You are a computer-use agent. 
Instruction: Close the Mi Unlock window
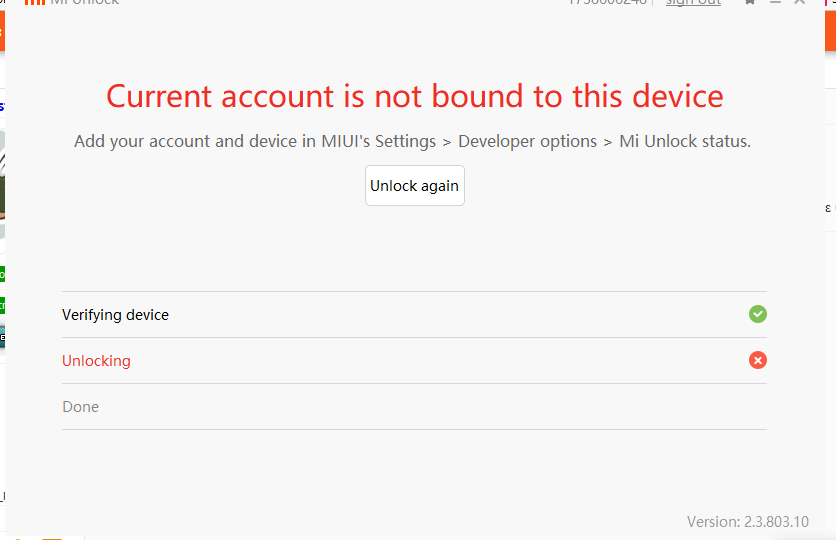(800, 3)
